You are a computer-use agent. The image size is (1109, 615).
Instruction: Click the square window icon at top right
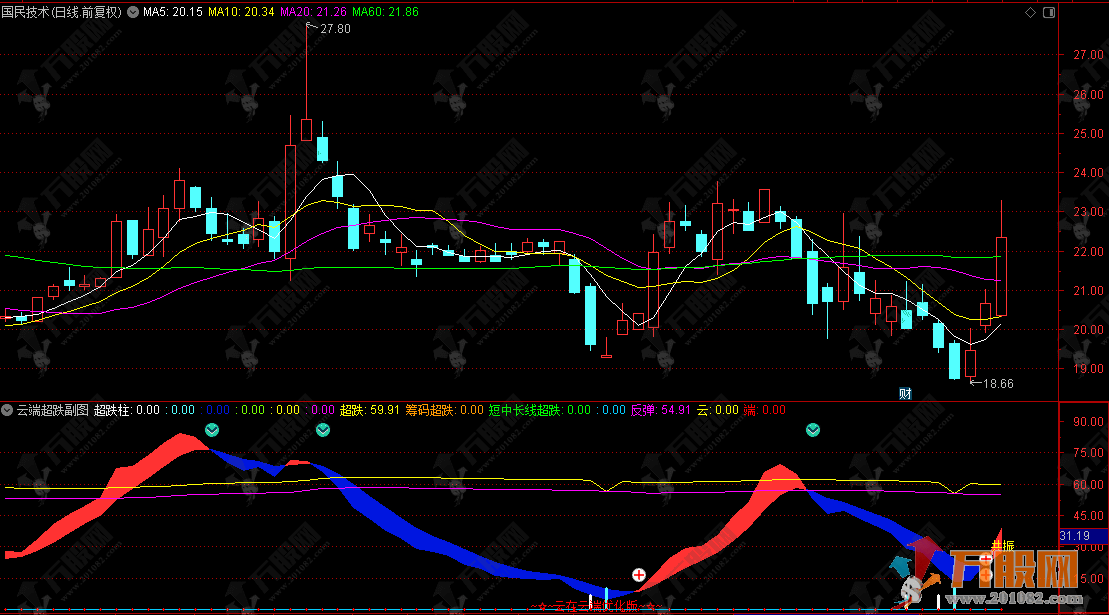1048,13
